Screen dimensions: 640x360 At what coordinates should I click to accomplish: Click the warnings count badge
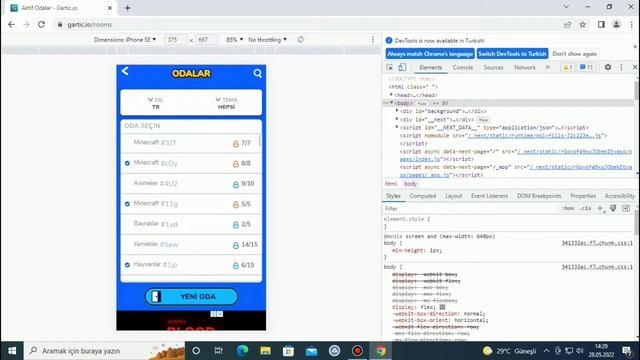(568, 67)
